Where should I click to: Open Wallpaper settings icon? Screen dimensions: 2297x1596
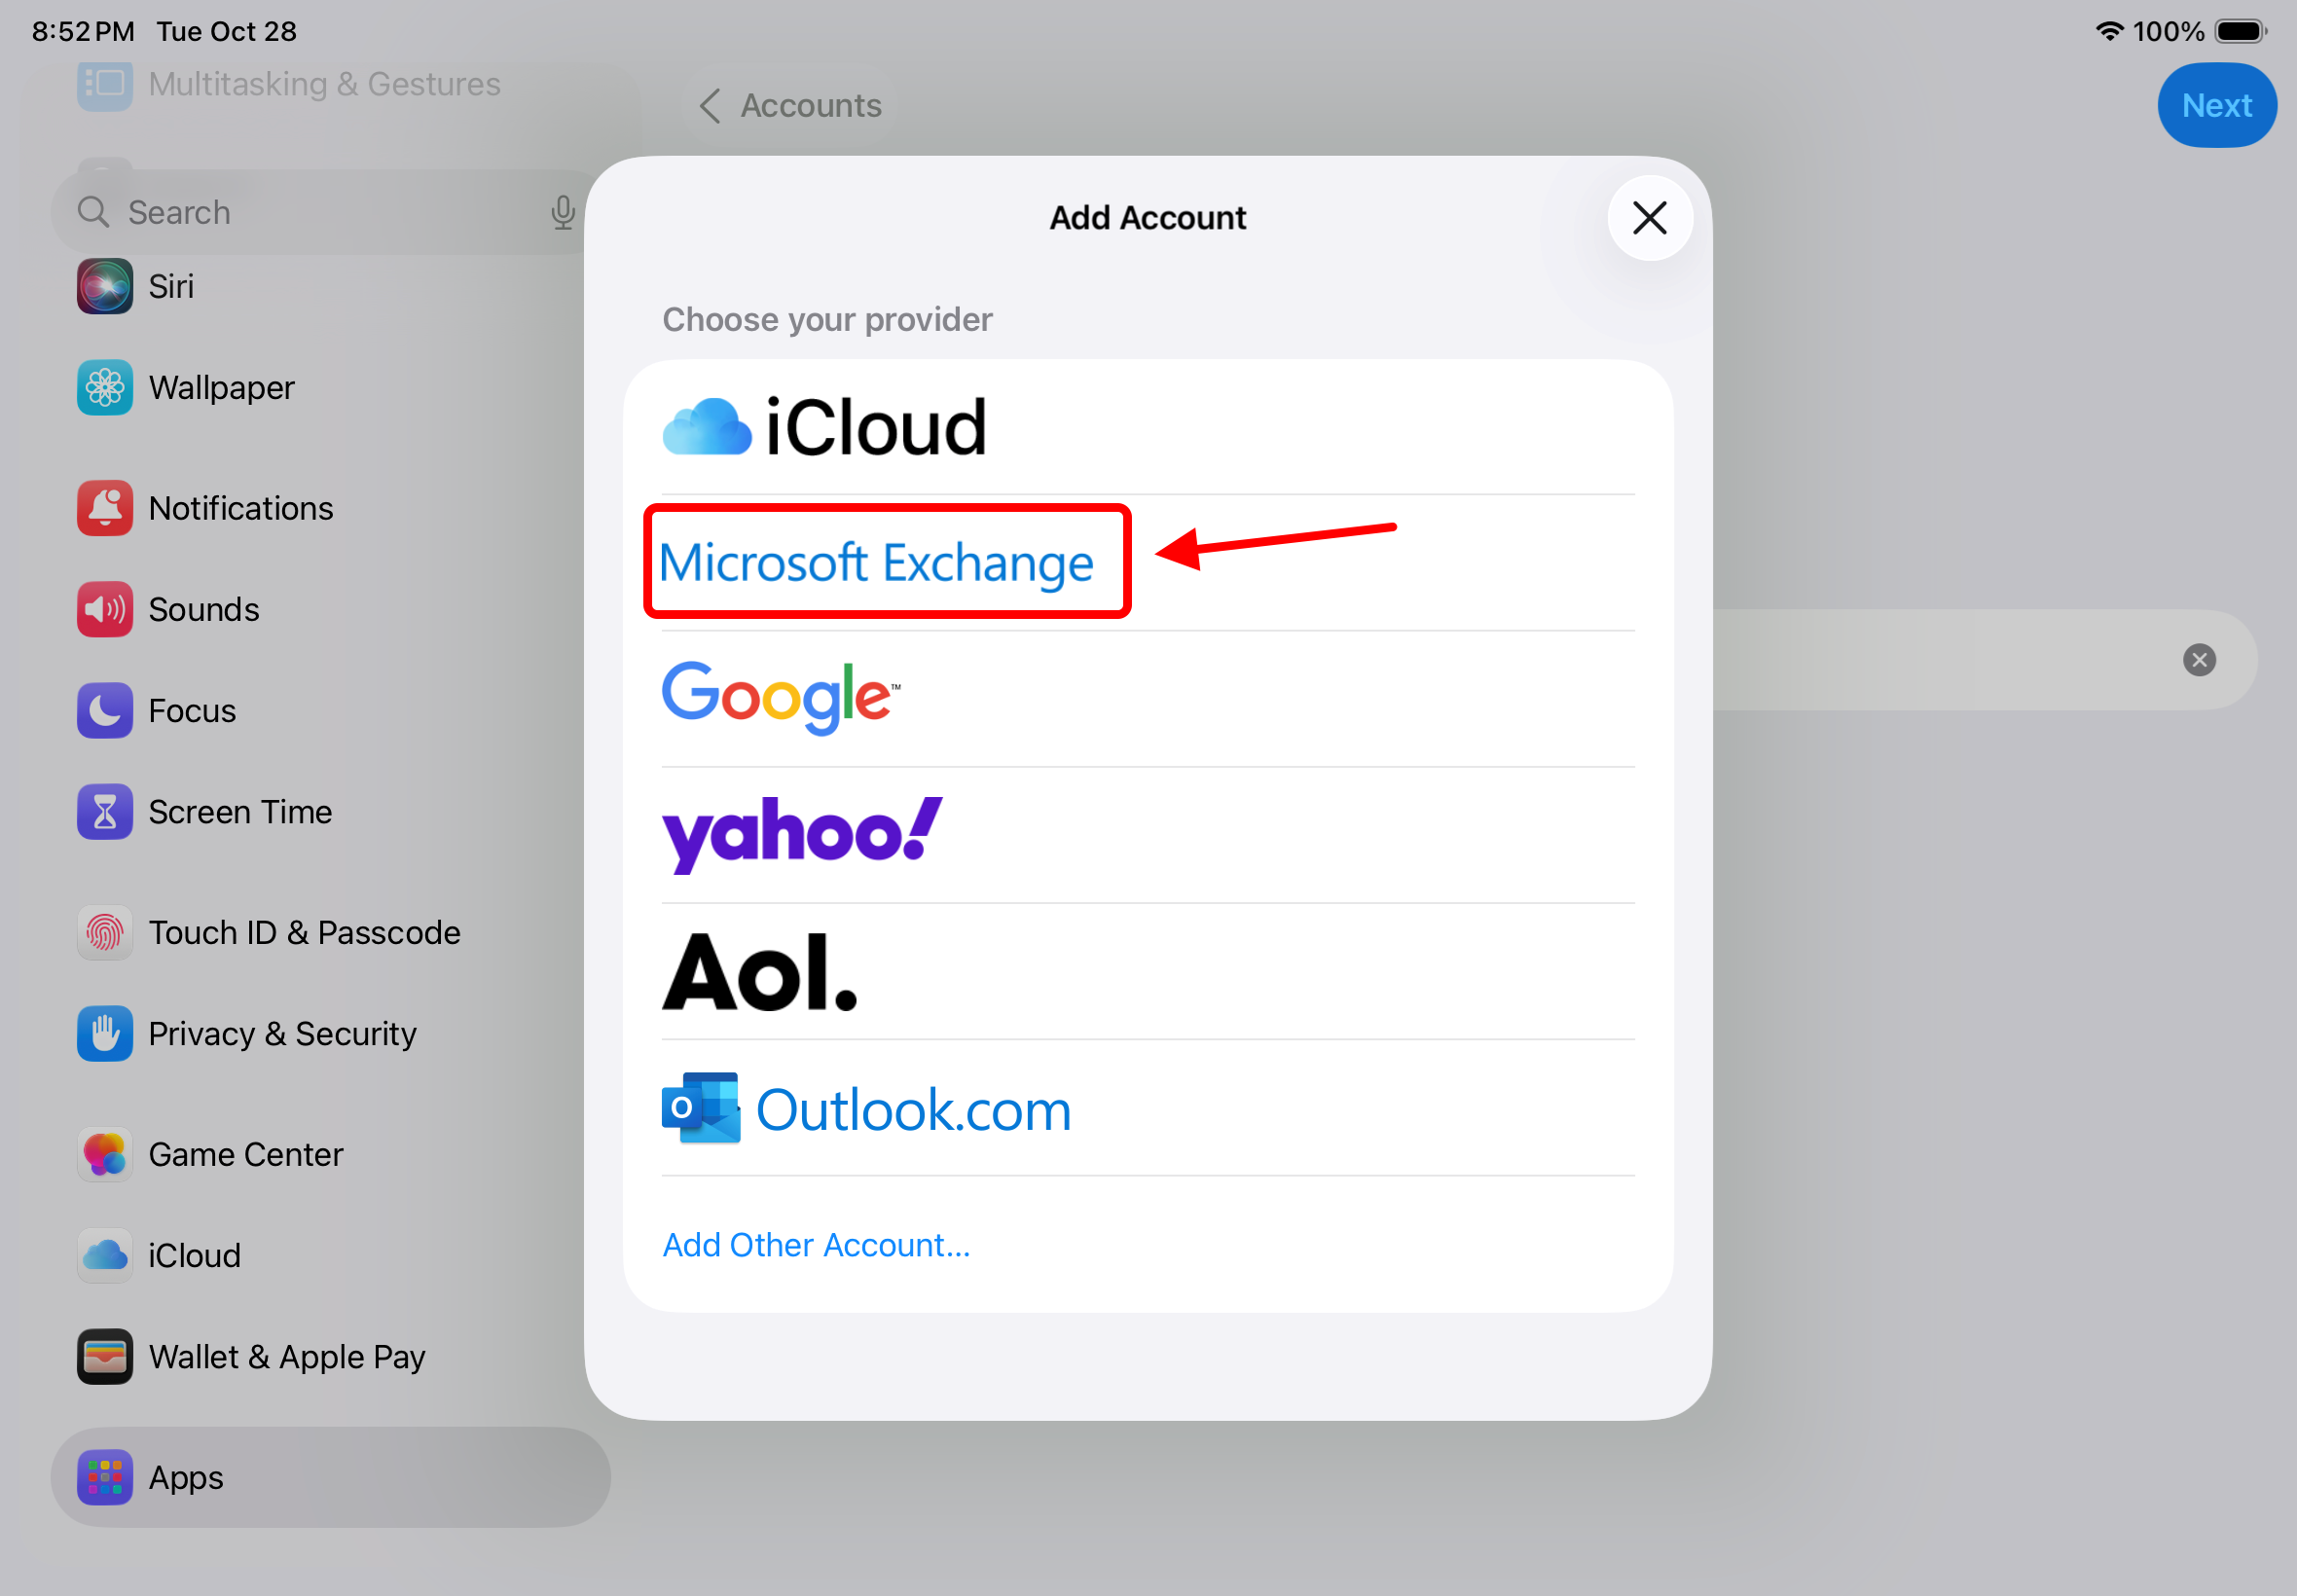[104, 387]
